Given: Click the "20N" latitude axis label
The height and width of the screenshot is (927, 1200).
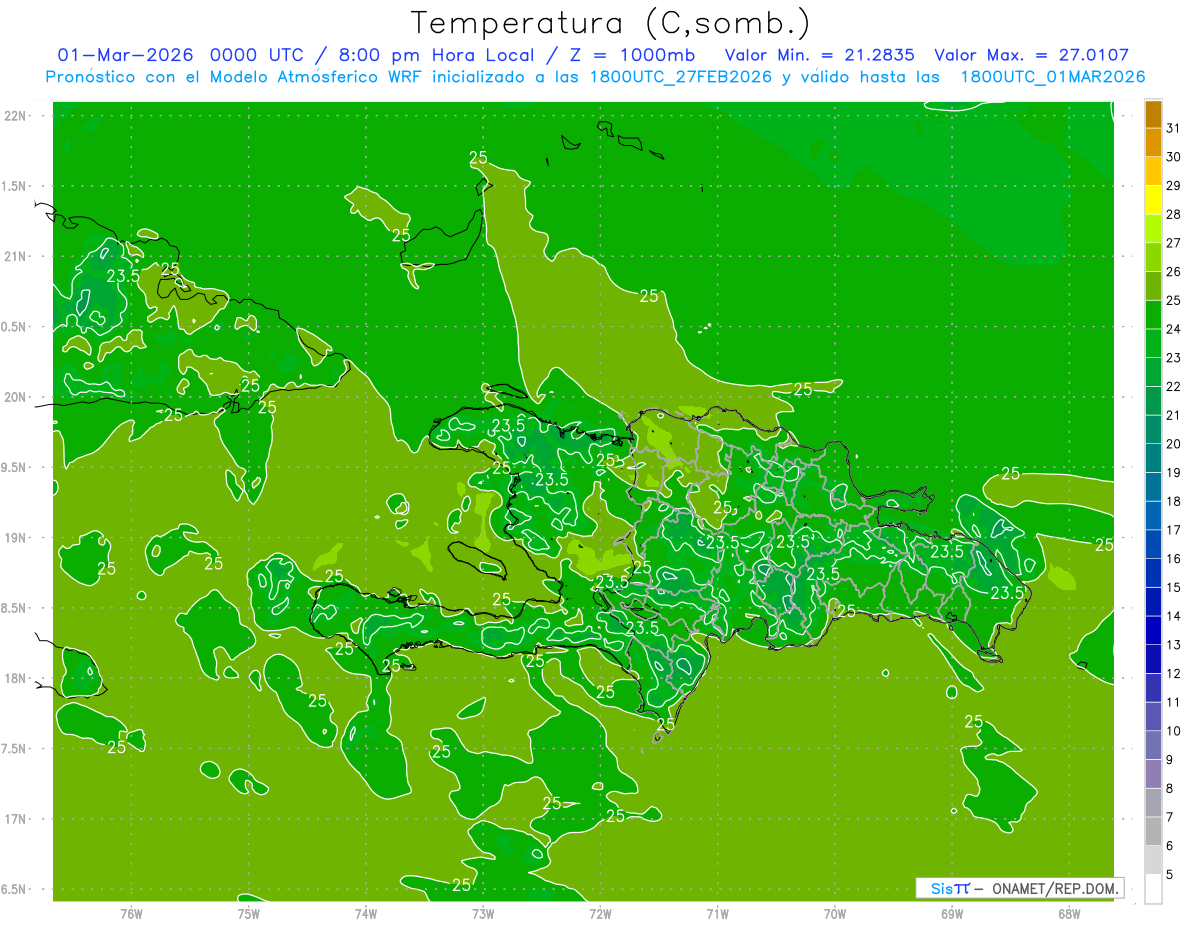Looking at the screenshot, I should click(x=17, y=397).
